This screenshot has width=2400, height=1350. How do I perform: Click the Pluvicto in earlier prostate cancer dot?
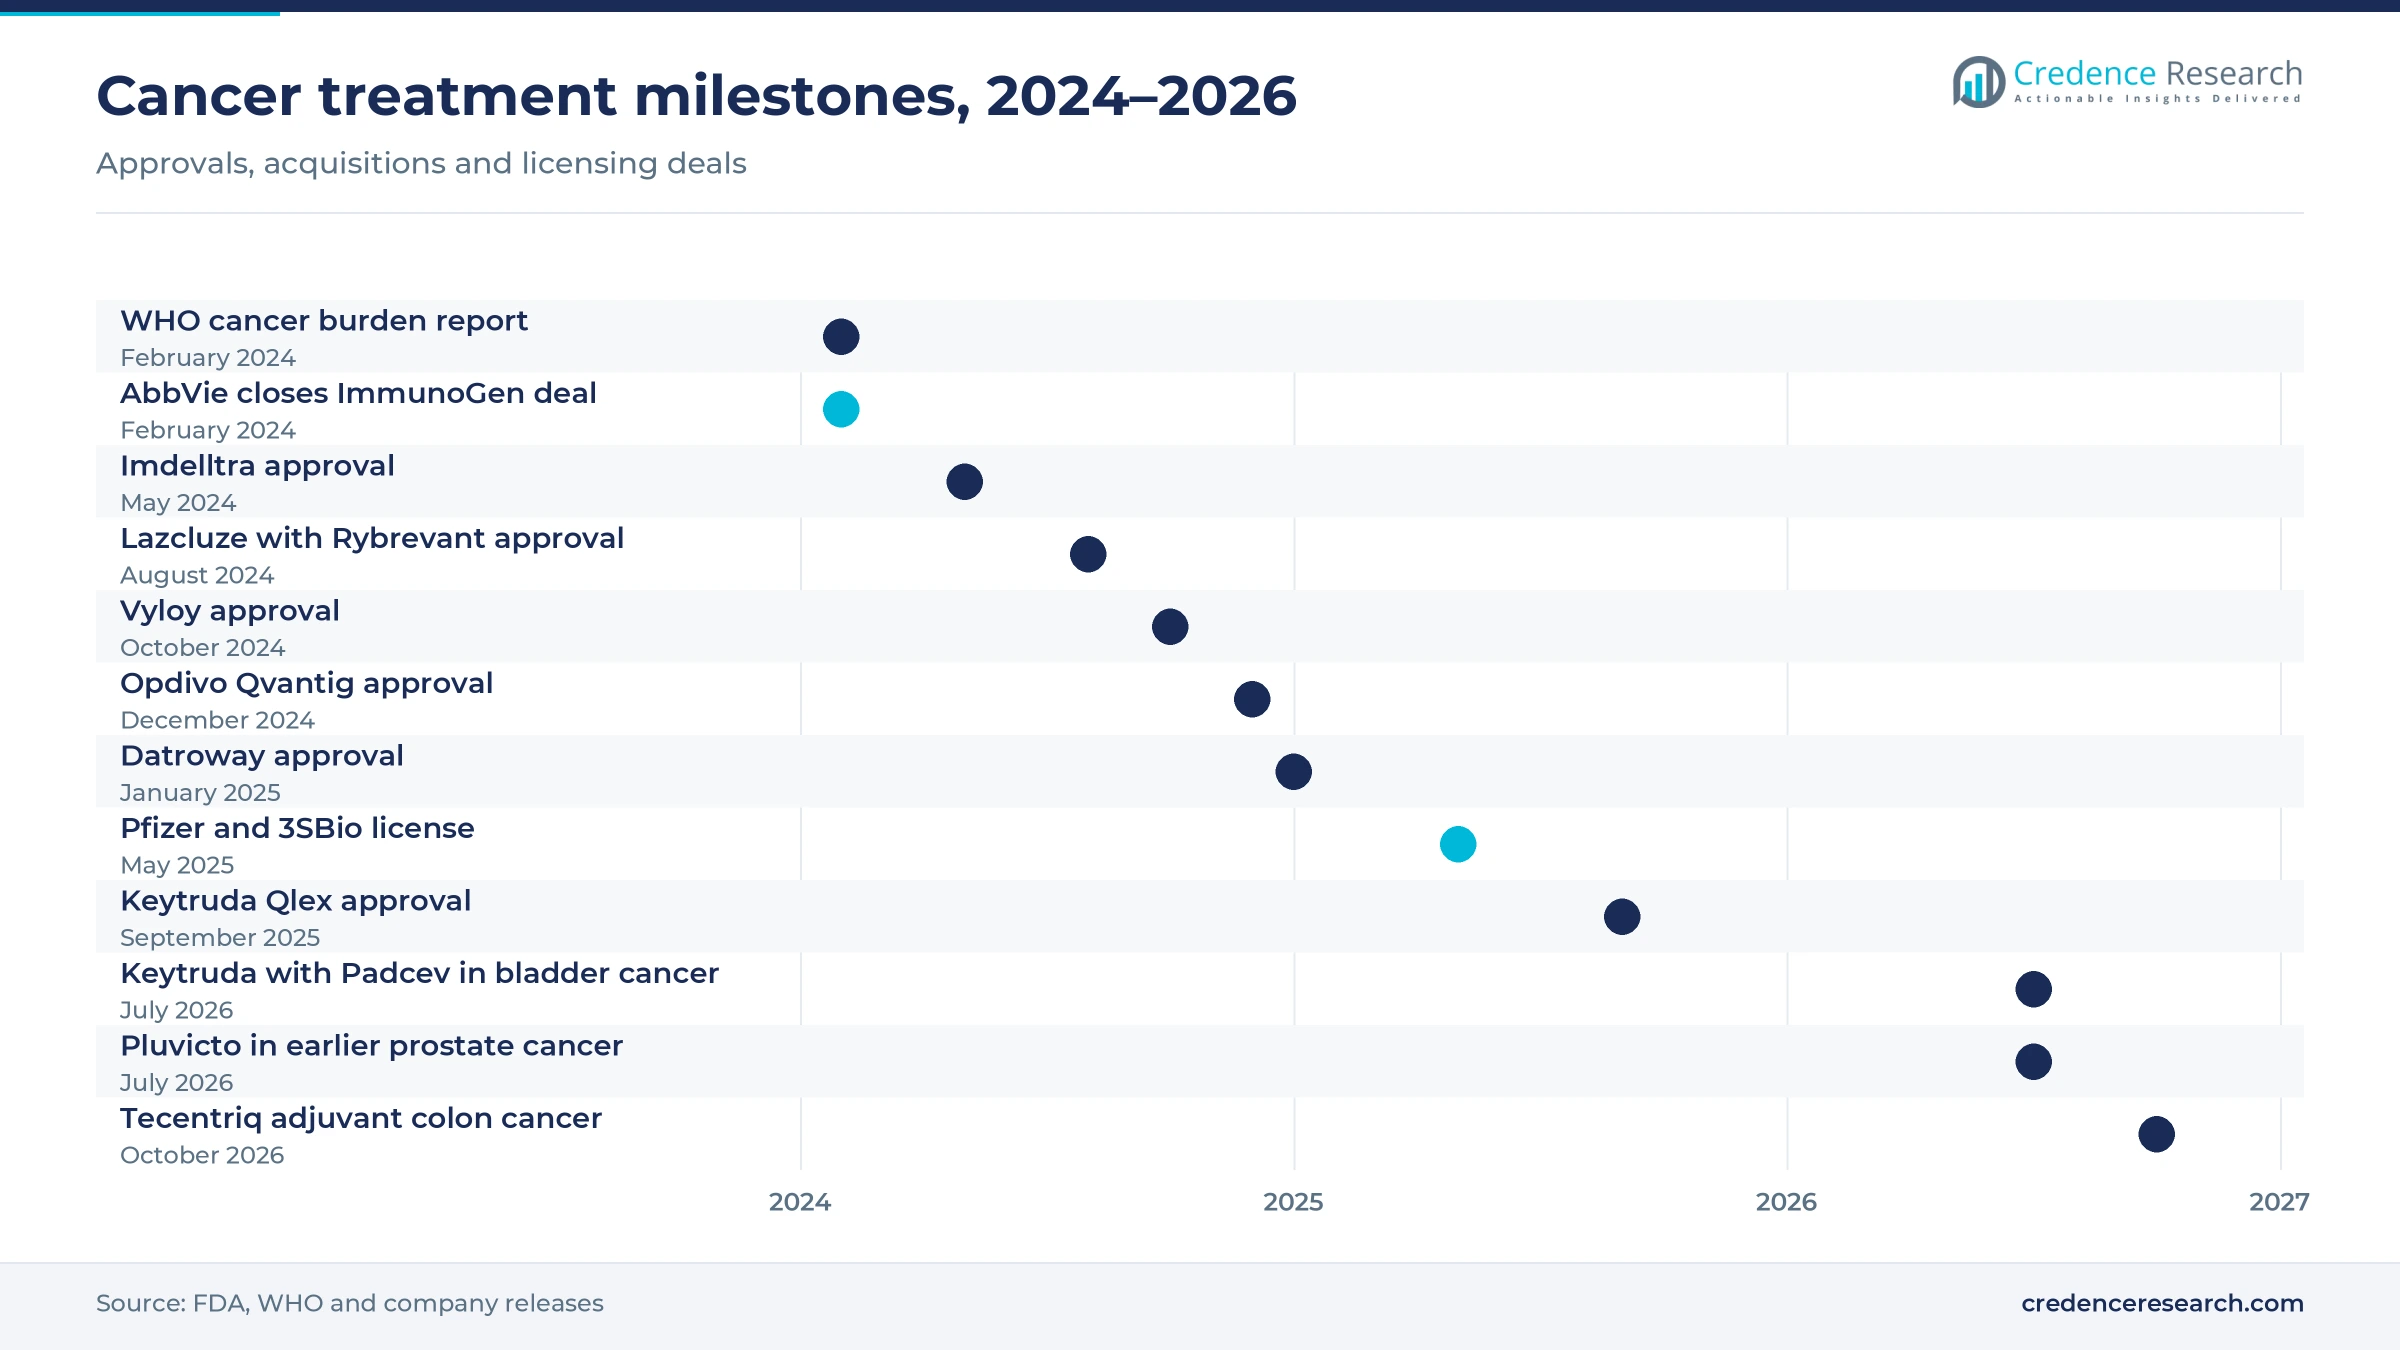[x=2033, y=1062]
